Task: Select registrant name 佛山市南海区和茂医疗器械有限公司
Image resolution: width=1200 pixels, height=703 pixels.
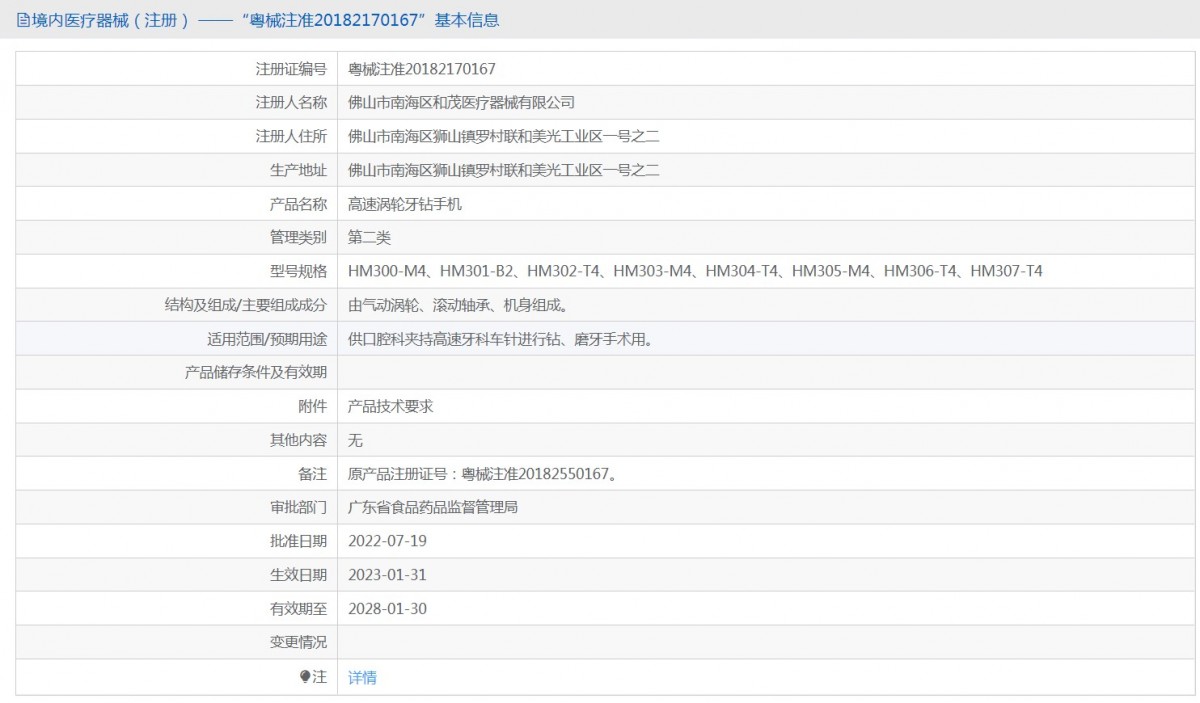Action: tap(461, 102)
